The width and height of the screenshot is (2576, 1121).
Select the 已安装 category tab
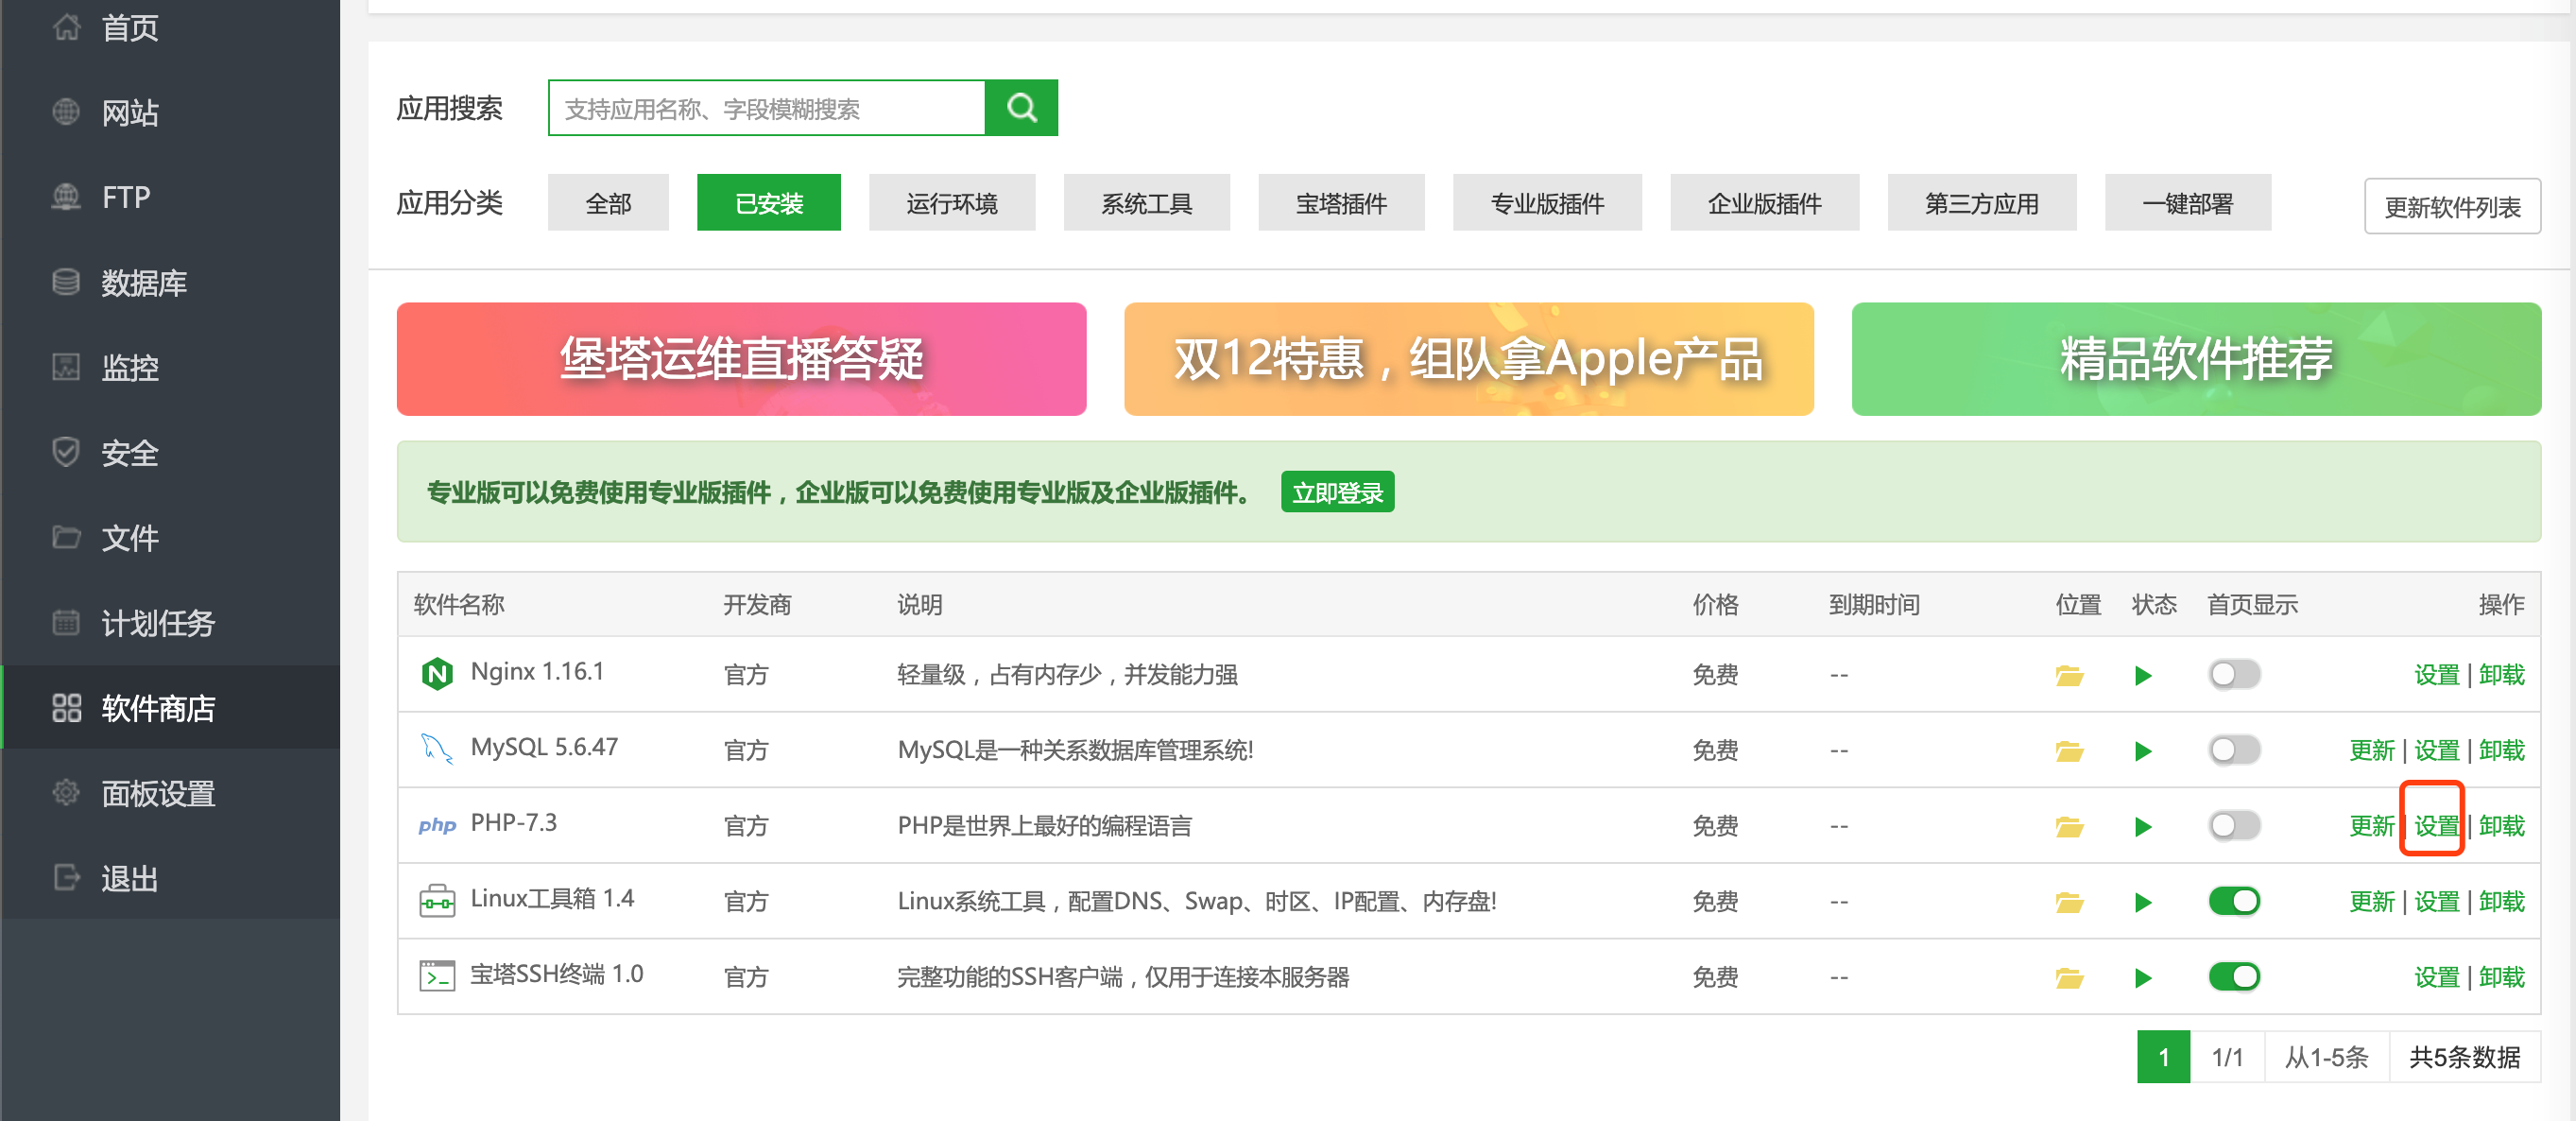point(769,203)
